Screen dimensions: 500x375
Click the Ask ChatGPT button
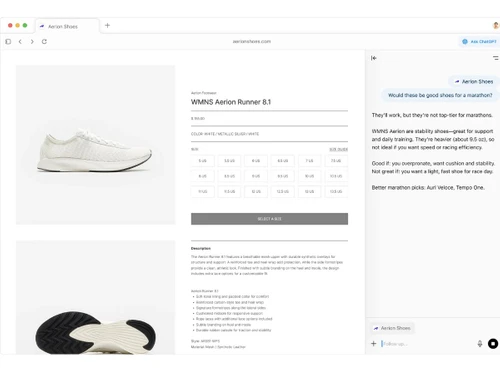click(479, 42)
